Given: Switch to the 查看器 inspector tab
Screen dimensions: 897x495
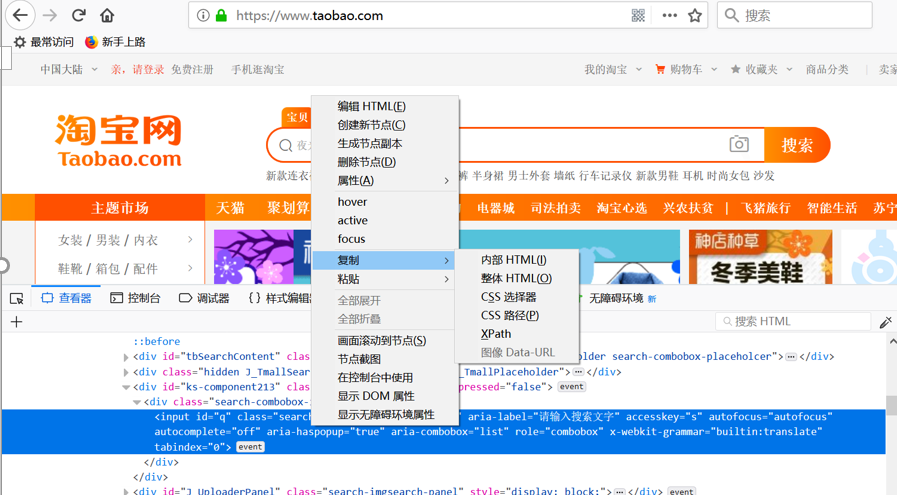Looking at the screenshot, I should tap(66, 298).
